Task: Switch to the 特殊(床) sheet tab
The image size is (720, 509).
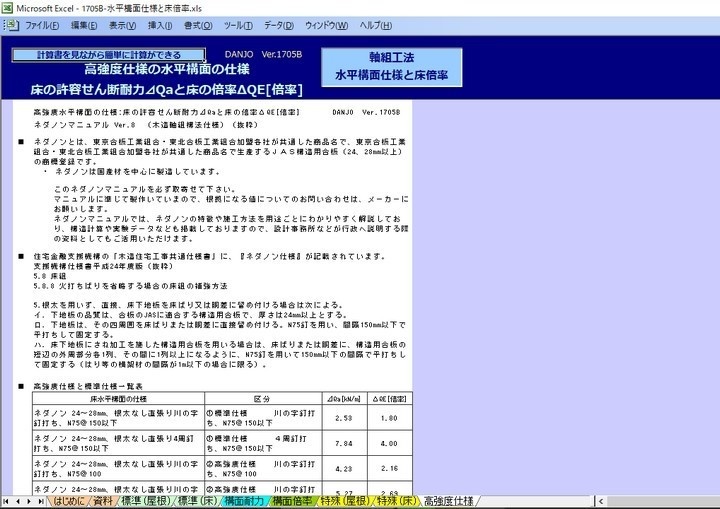Action: pos(397,501)
